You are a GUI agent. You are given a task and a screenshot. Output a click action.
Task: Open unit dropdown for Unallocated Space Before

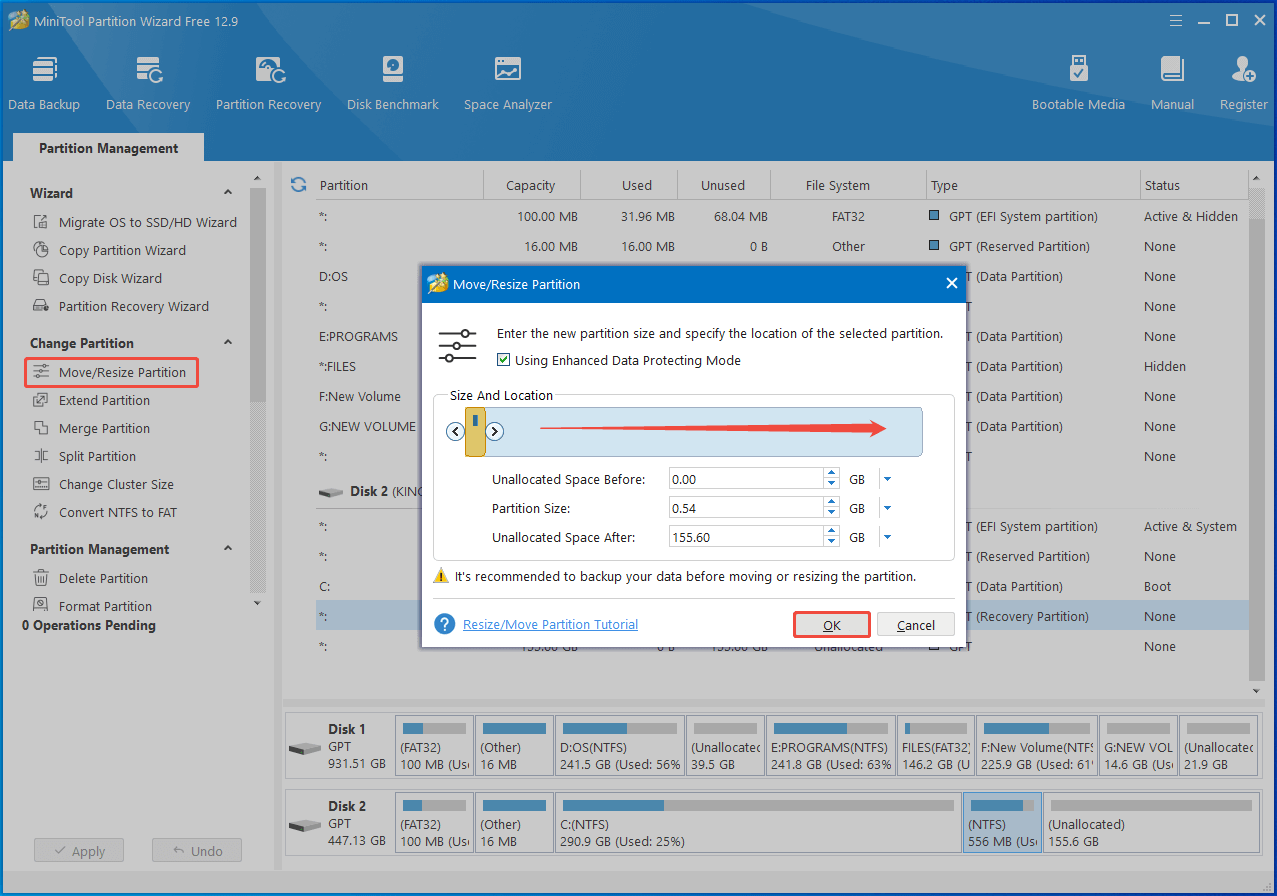887,479
